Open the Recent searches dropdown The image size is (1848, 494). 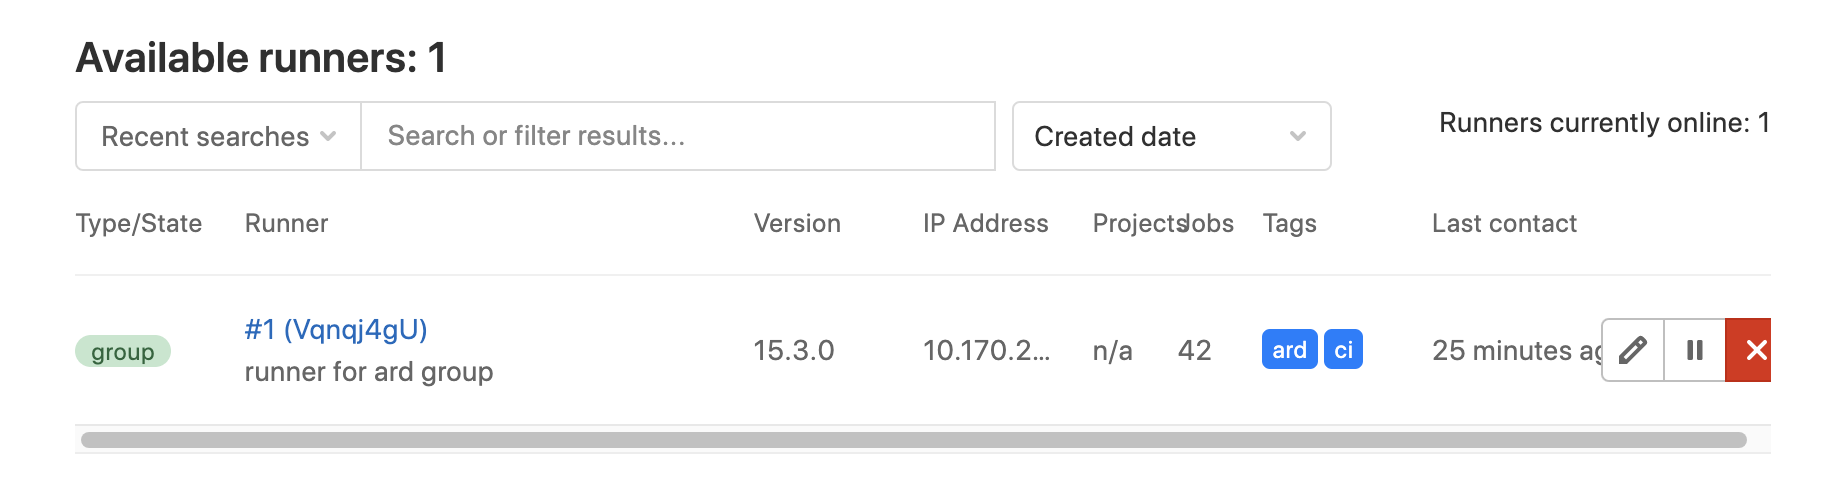[x=218, y=136]
